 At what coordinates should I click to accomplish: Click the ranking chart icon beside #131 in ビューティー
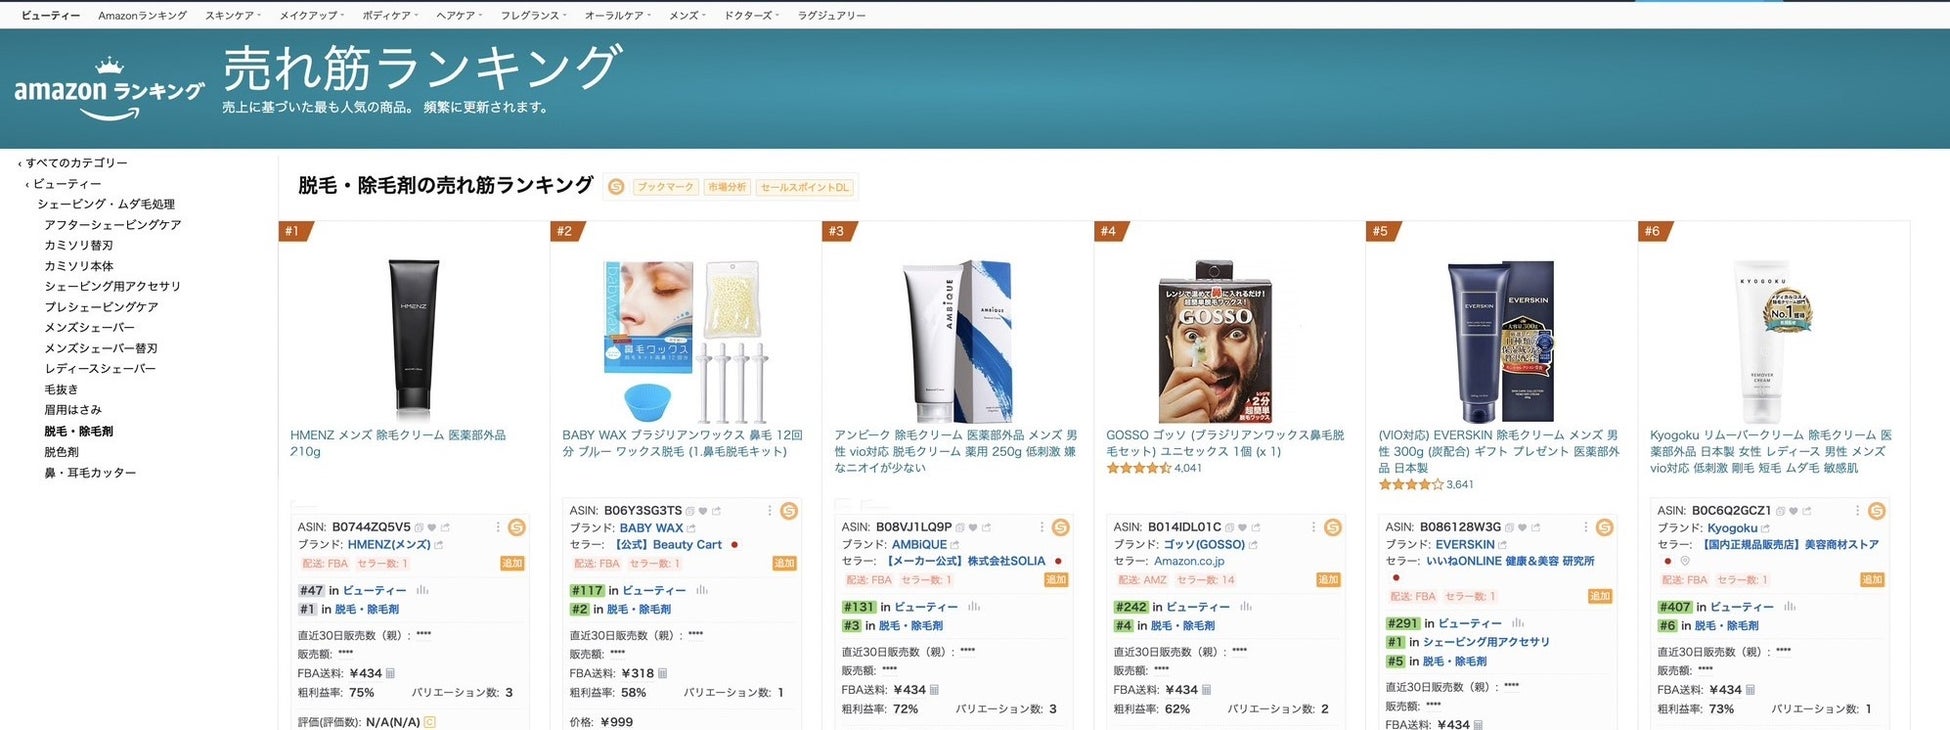pos(973,607)
